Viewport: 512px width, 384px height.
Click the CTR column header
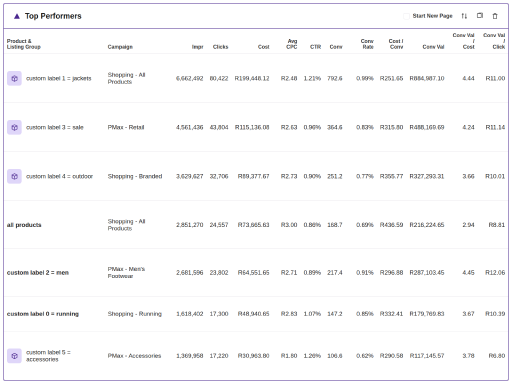[x=315, y=47]
